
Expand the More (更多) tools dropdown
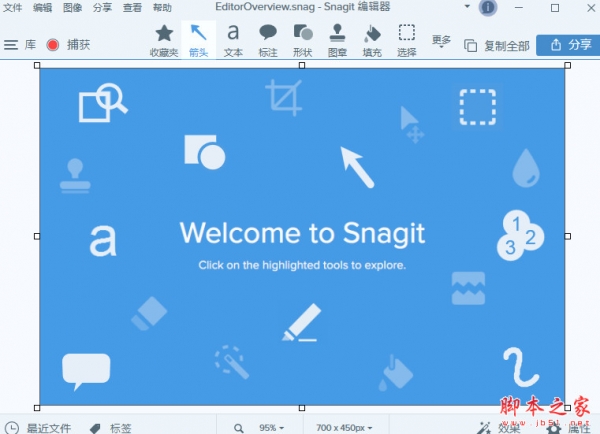pos(441,41)
